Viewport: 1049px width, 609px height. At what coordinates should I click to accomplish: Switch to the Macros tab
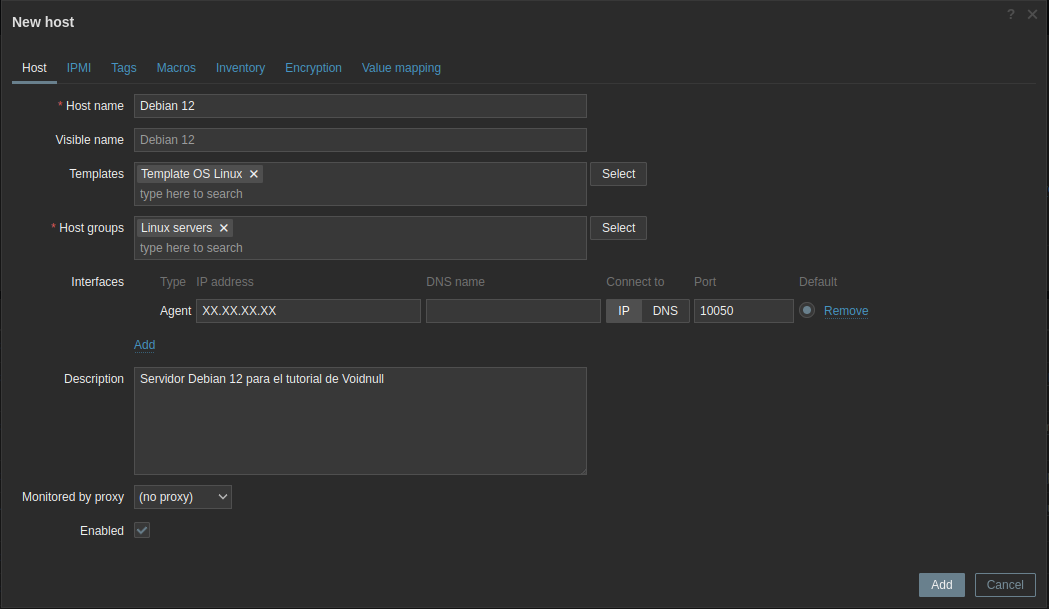click(x=176, y=68)
